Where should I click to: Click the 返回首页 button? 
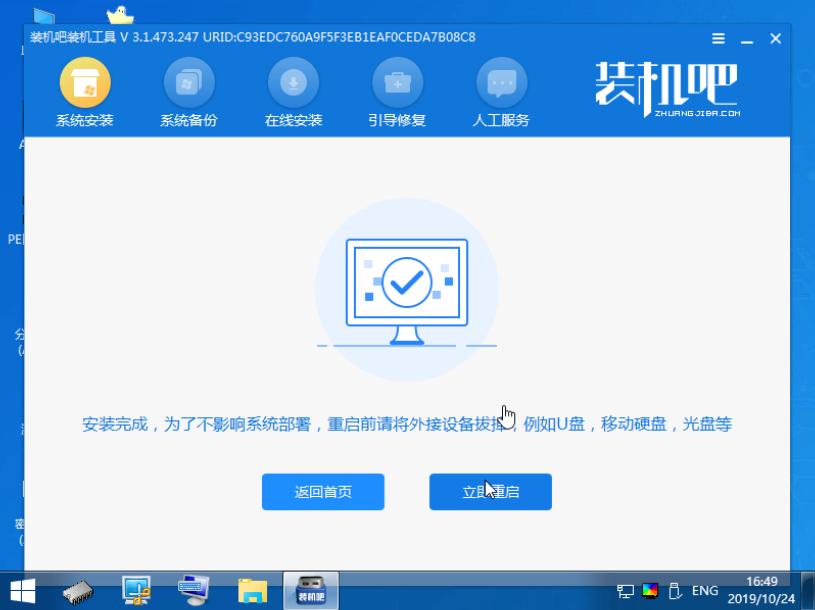click(x=323, y=491)
